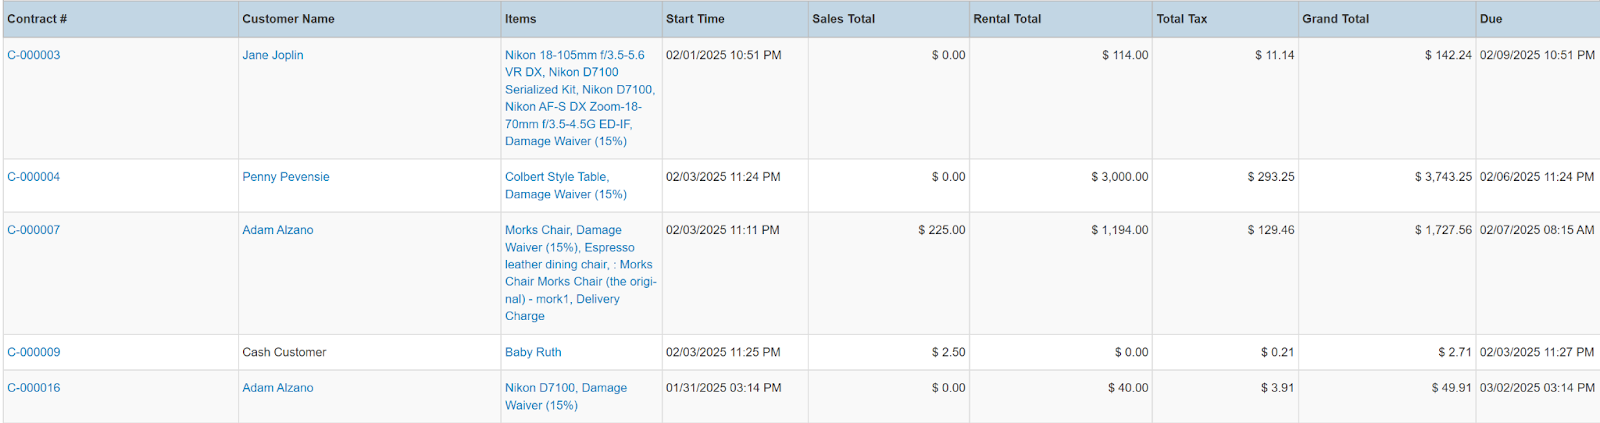The height and width of the screenshot is (423, 1600).
Task: Sort by Contract # column header
Action: coord(37,19)
